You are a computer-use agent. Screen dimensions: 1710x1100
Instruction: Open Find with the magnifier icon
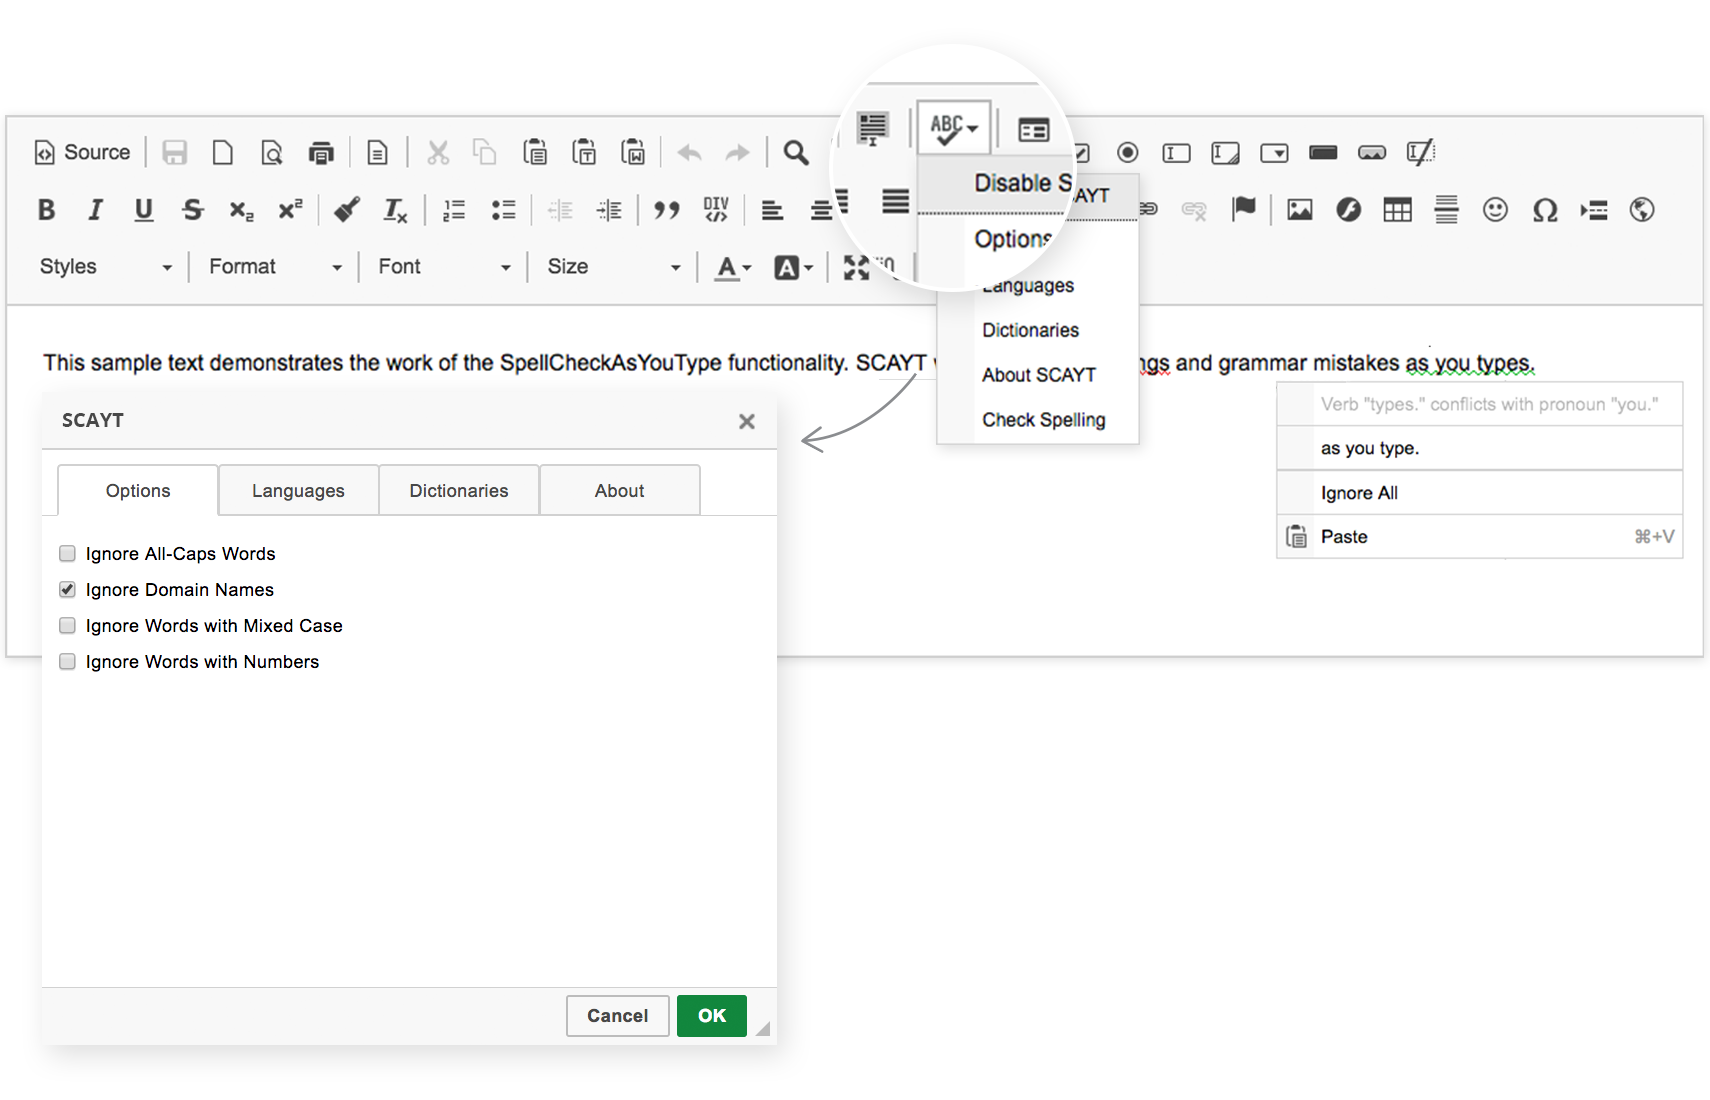pos(796,152)
